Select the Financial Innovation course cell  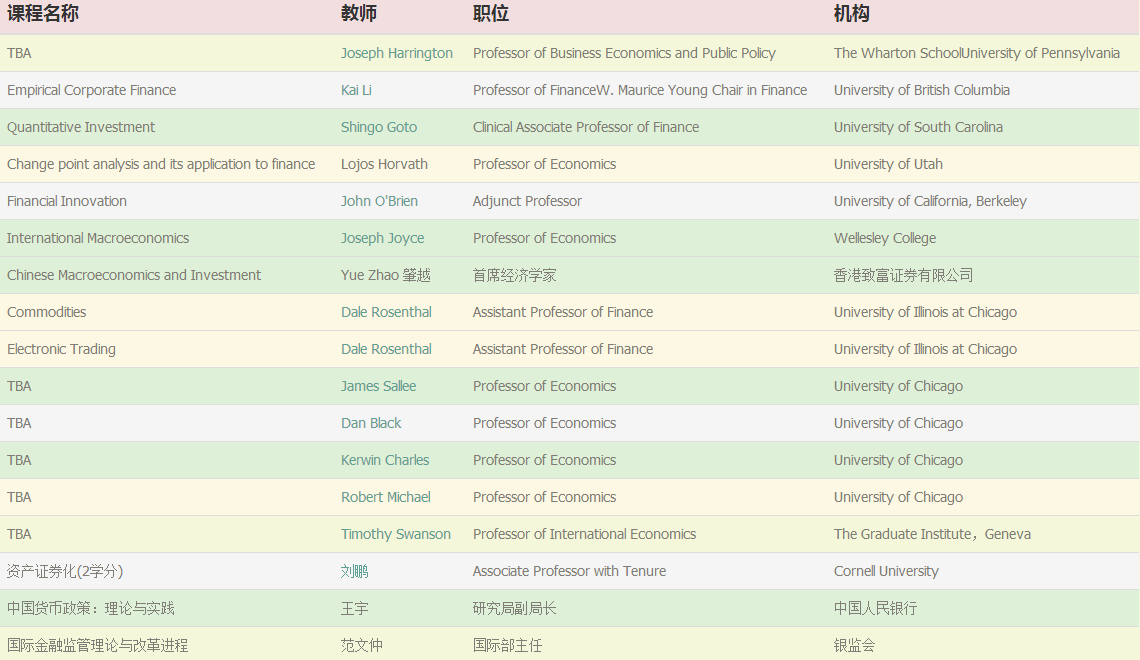tap(67, 201)
